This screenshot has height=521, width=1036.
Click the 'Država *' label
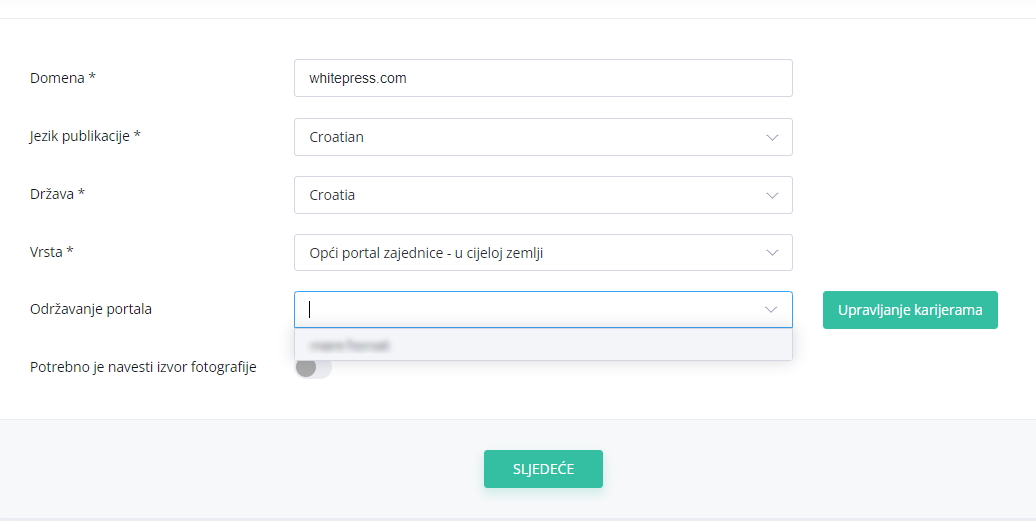[x=57, y=194]
